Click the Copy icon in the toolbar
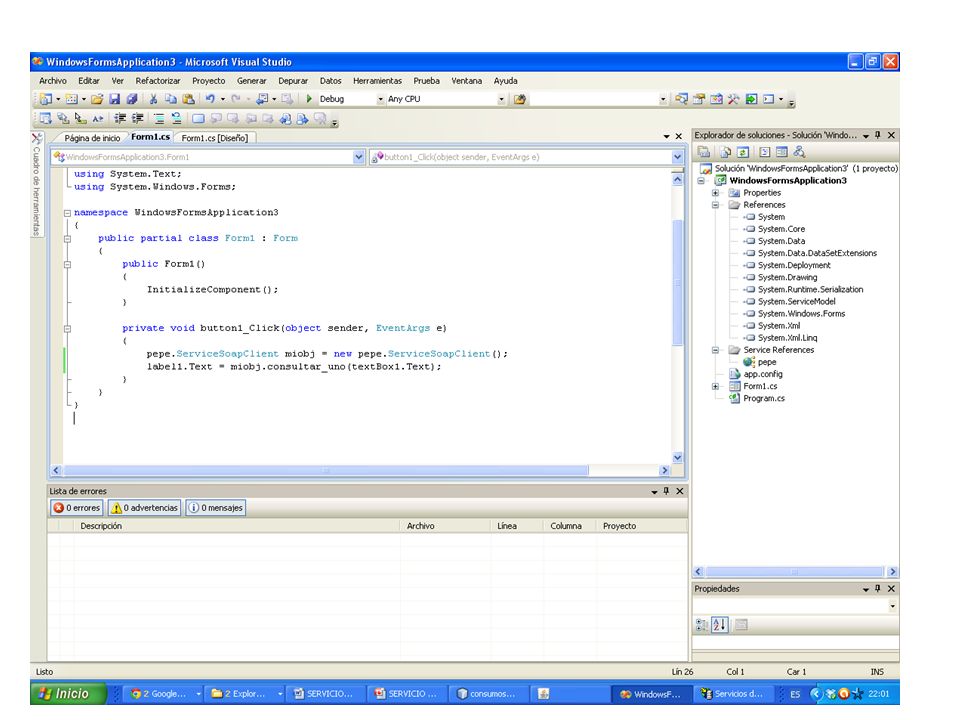The image size is (960, 720). [171, 99]
